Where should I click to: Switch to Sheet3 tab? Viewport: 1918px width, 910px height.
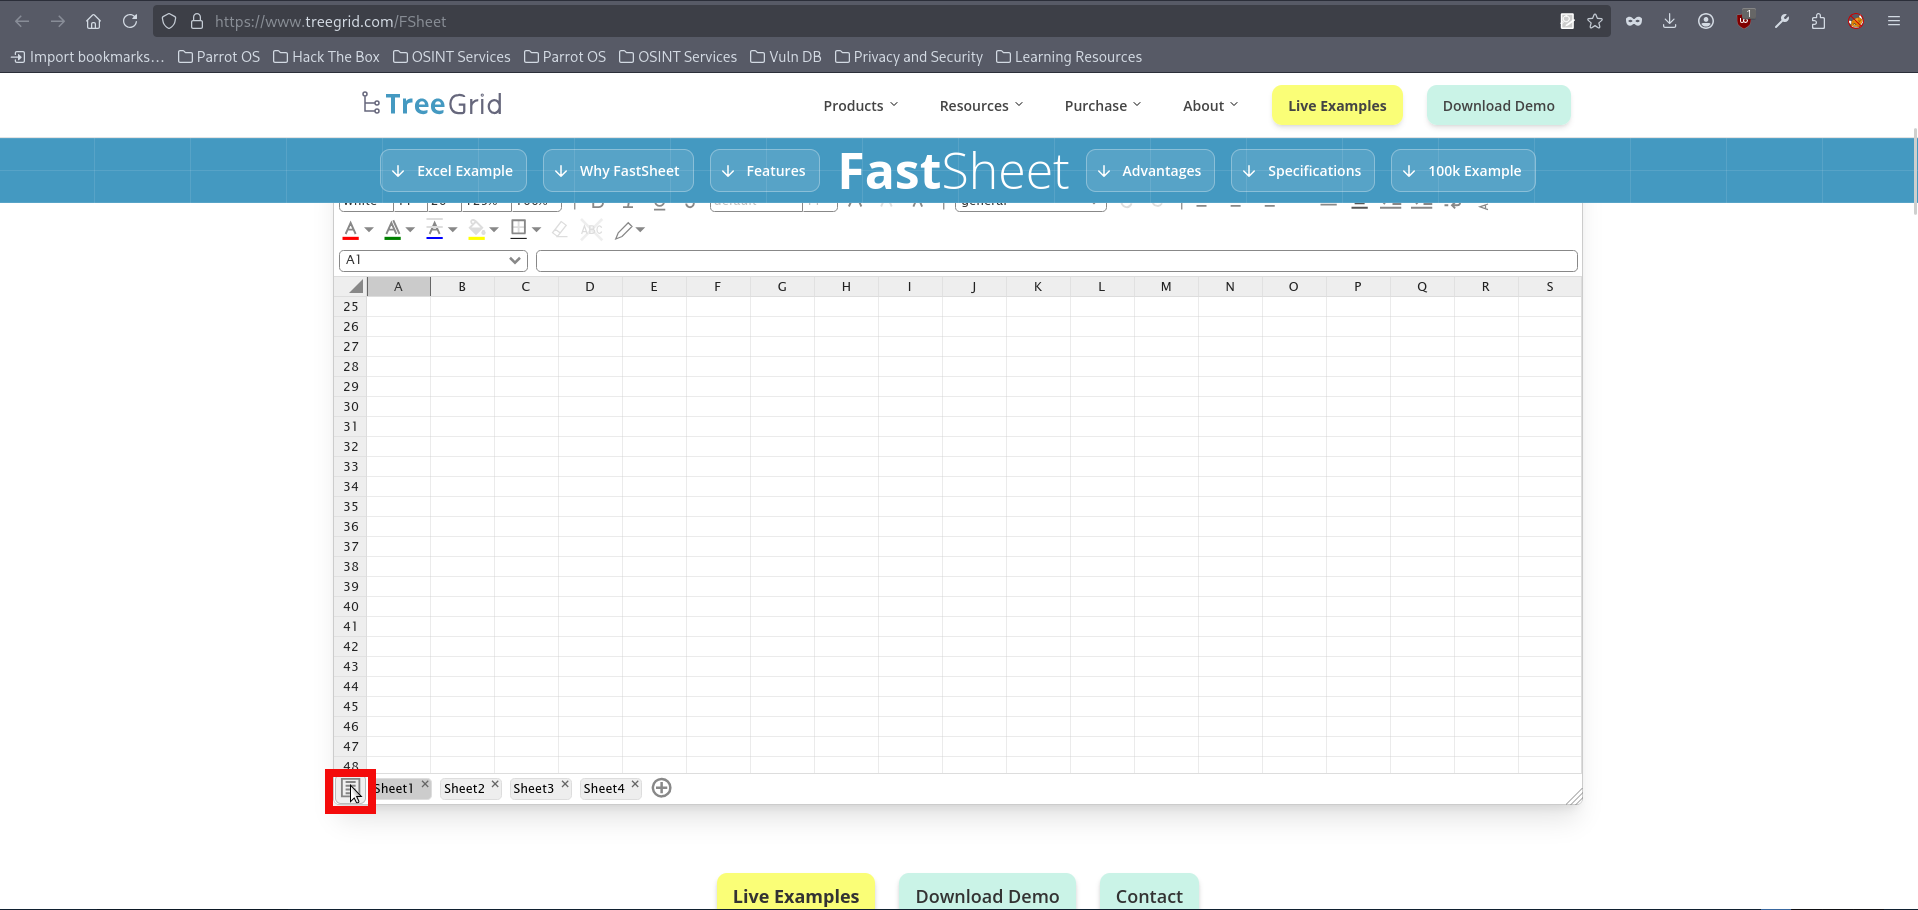[x=533, y=789]
